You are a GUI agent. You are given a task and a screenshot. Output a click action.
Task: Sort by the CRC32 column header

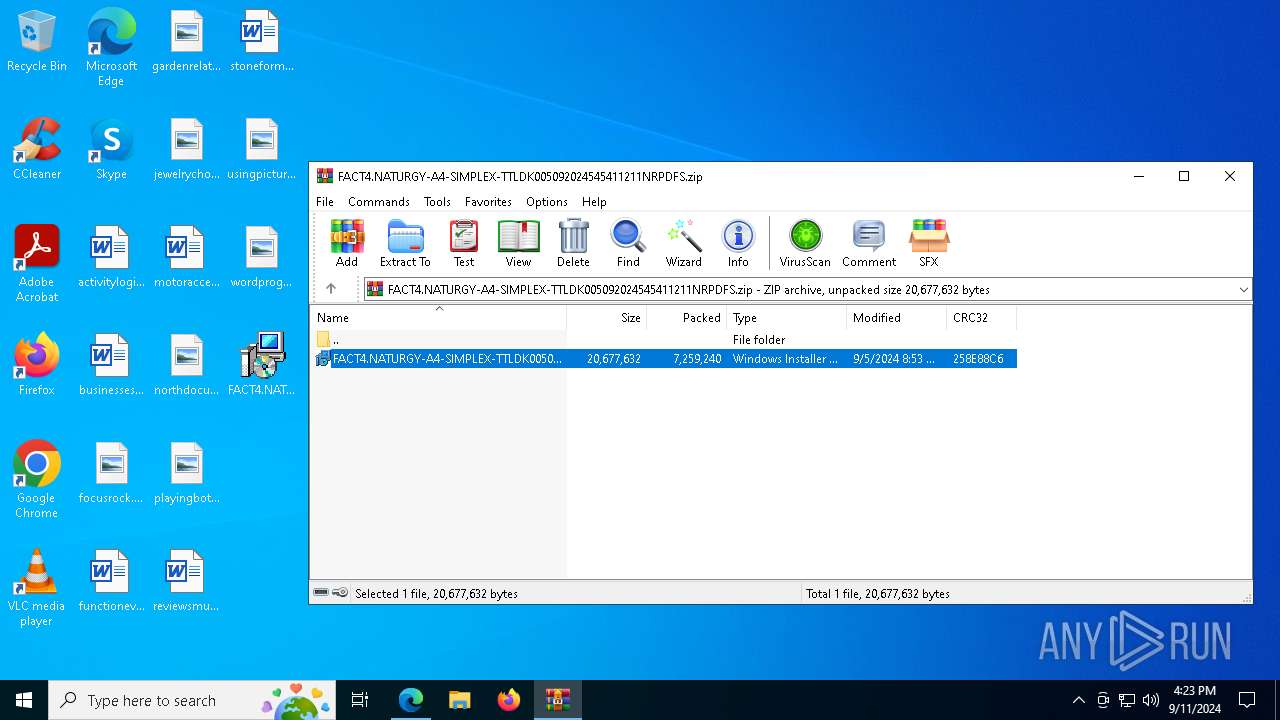pyautogui.click(x=982, y=318)
